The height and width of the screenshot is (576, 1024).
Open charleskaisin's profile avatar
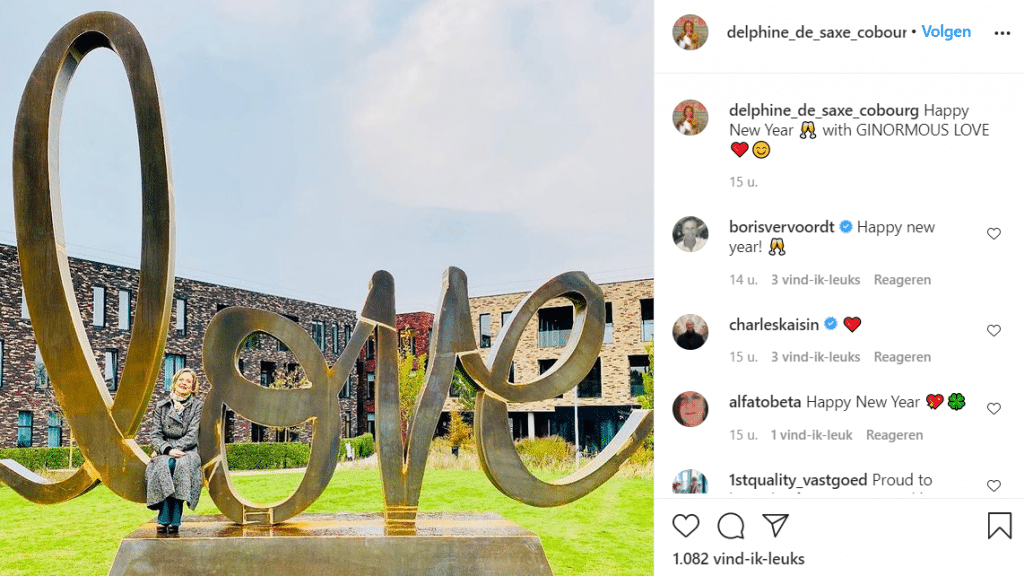click(x=690, y=332)
